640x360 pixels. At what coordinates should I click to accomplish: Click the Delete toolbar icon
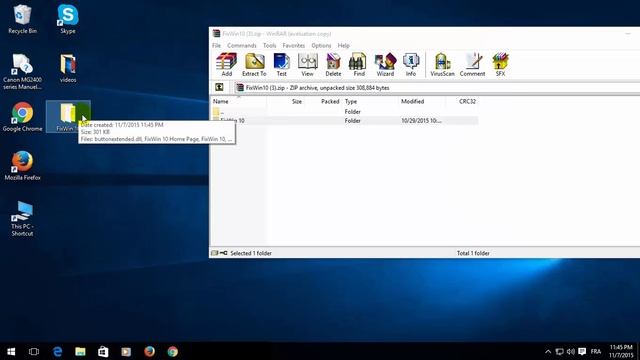333,65
